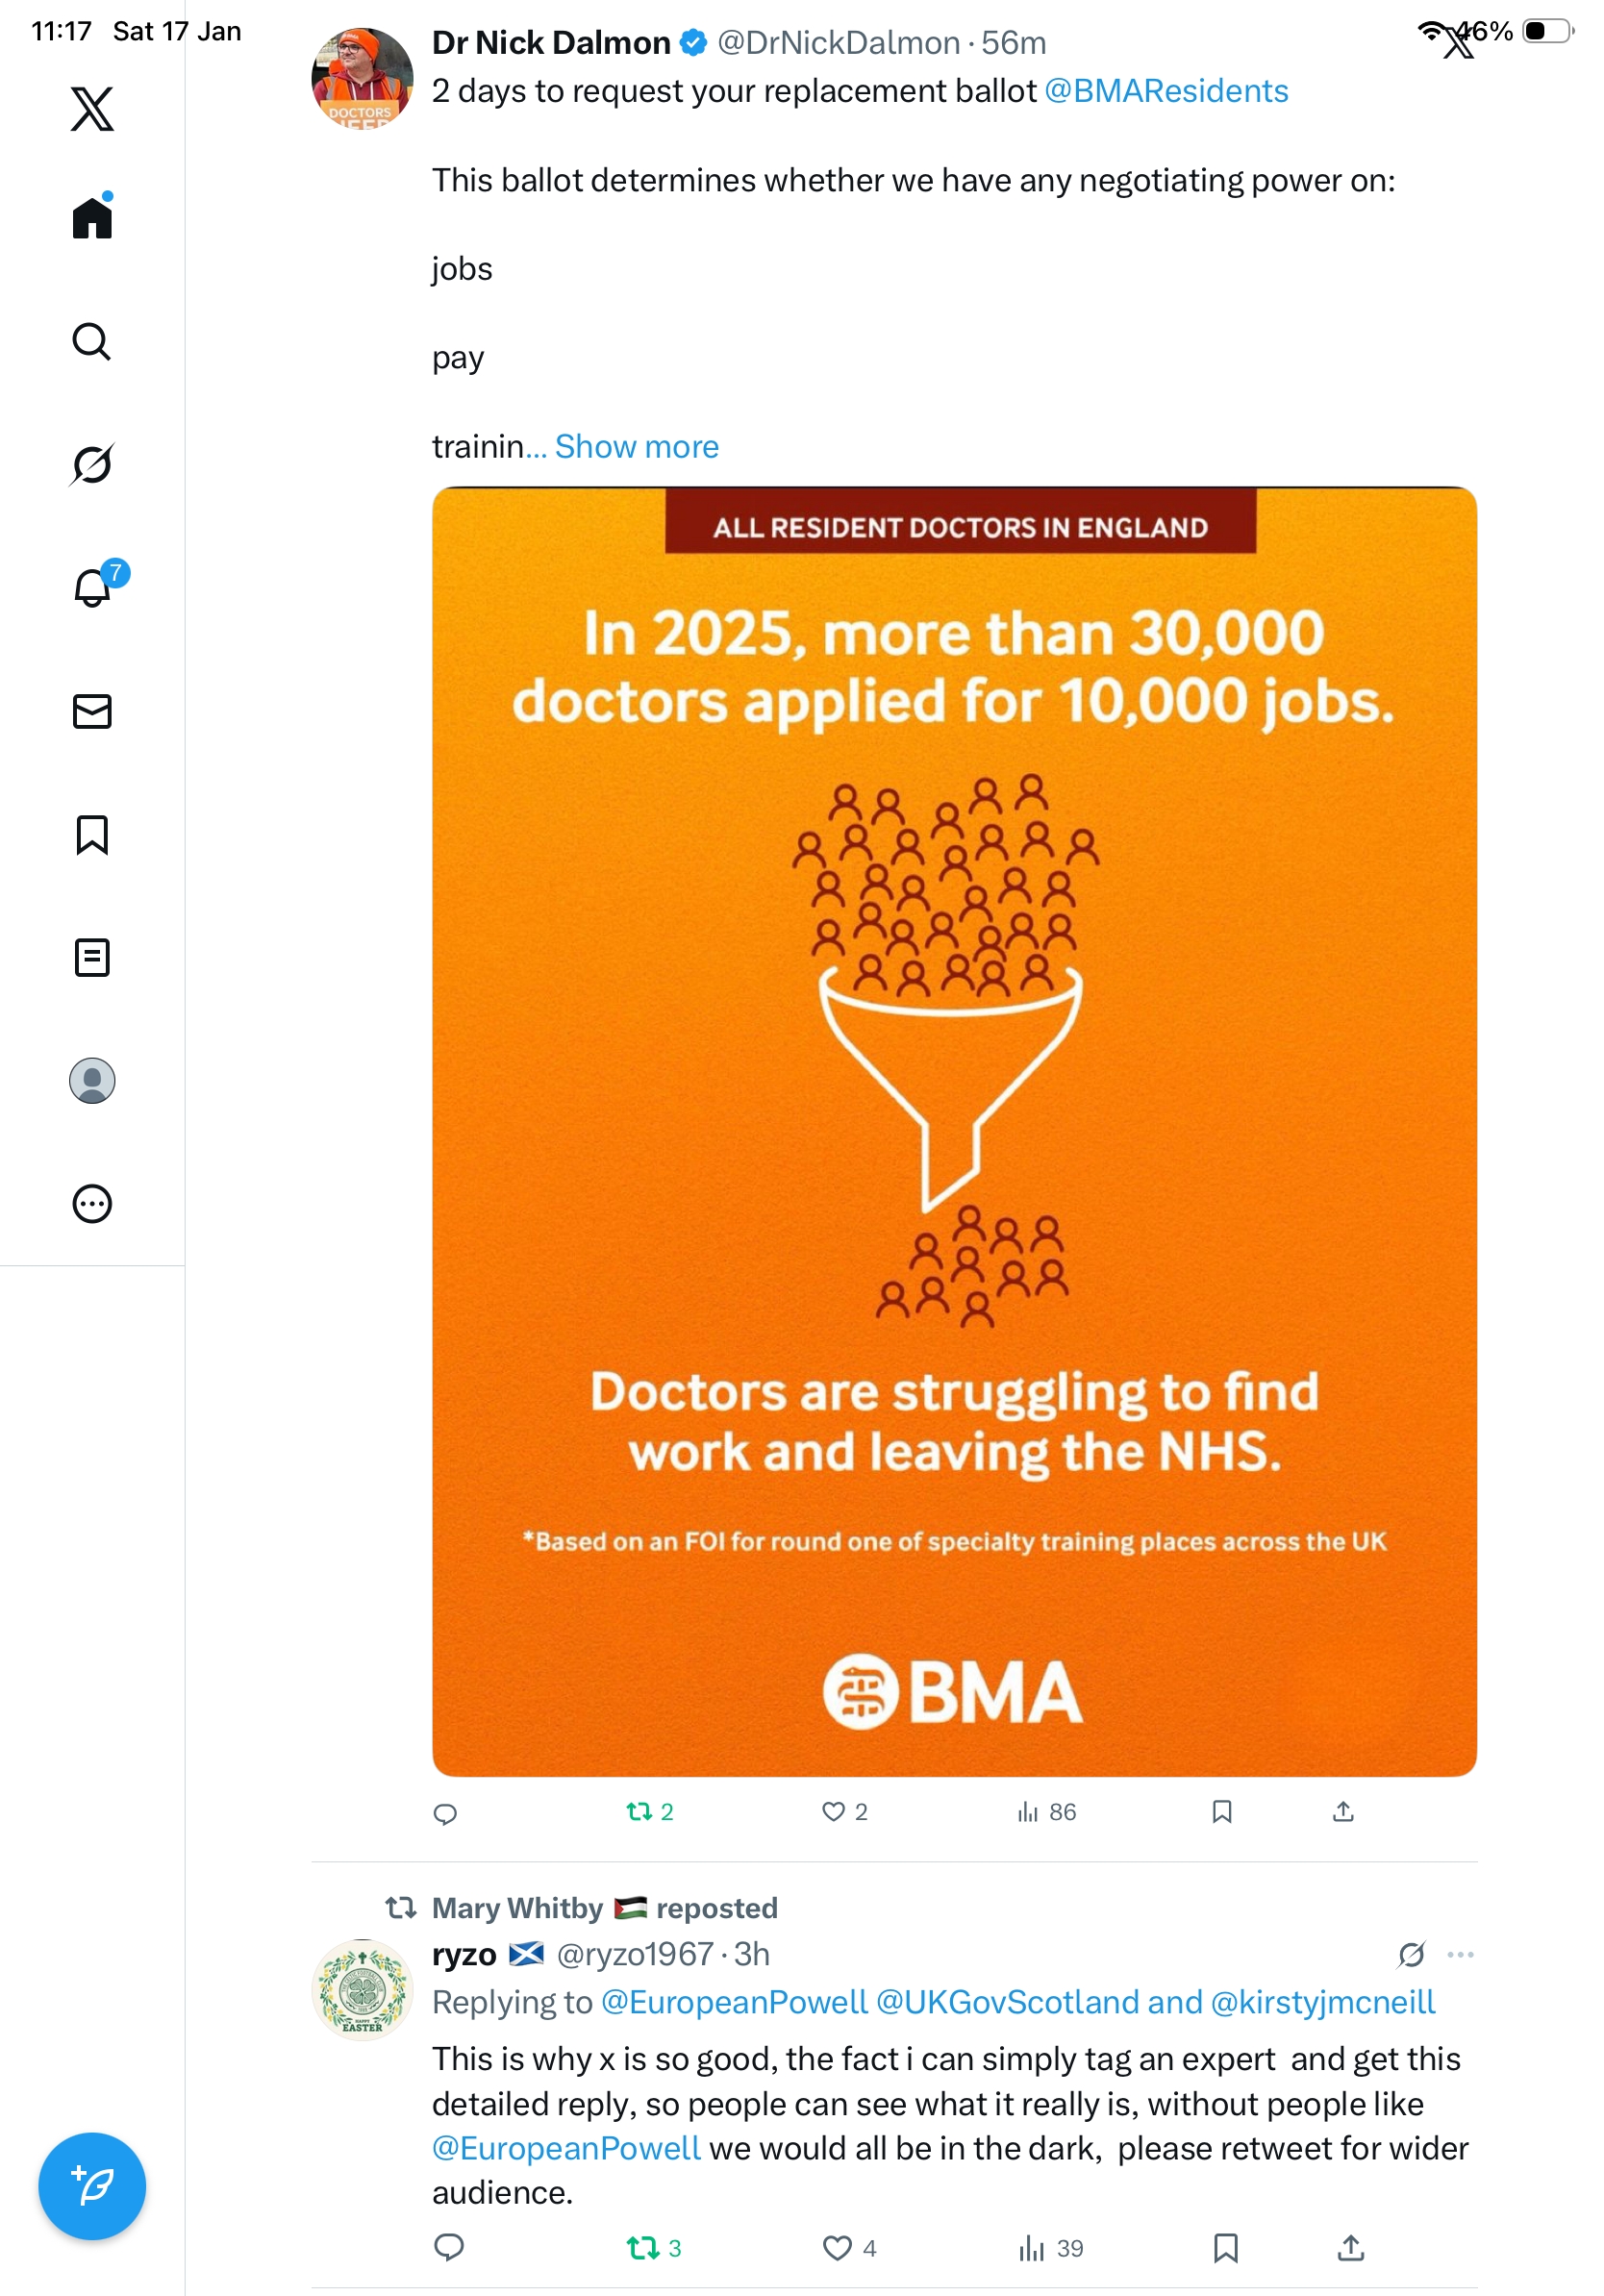Open the Lists icon in the sidebar
The width and height of the screenshot is (1604, 2296).
click(92, 957)
